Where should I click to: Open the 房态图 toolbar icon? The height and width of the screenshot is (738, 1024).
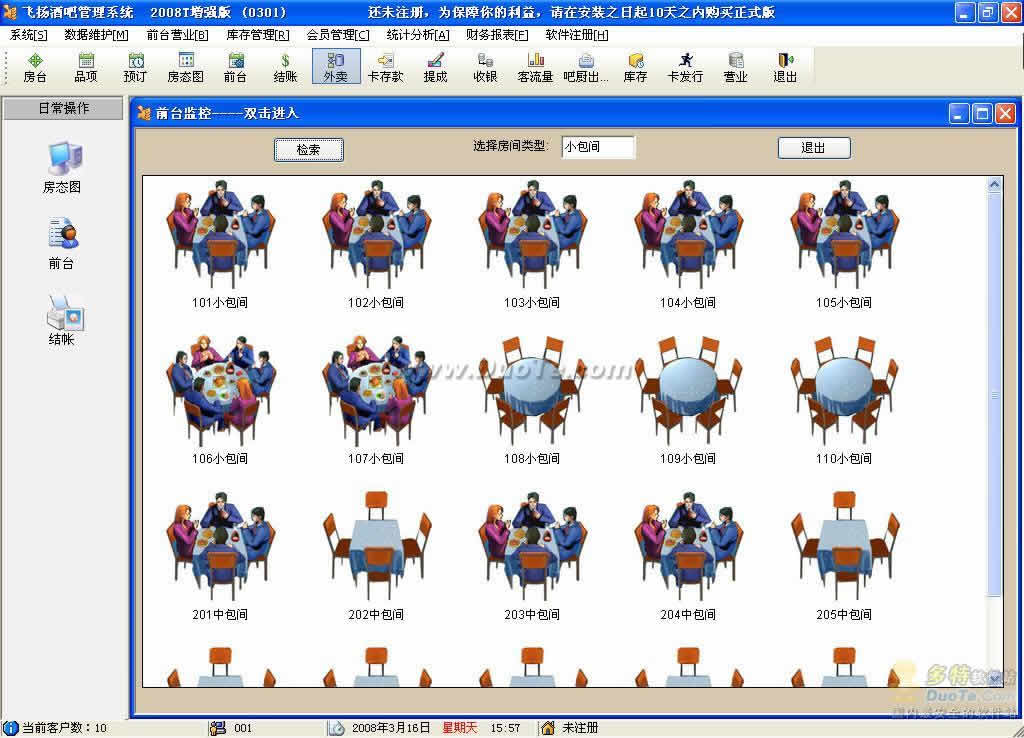185,67
